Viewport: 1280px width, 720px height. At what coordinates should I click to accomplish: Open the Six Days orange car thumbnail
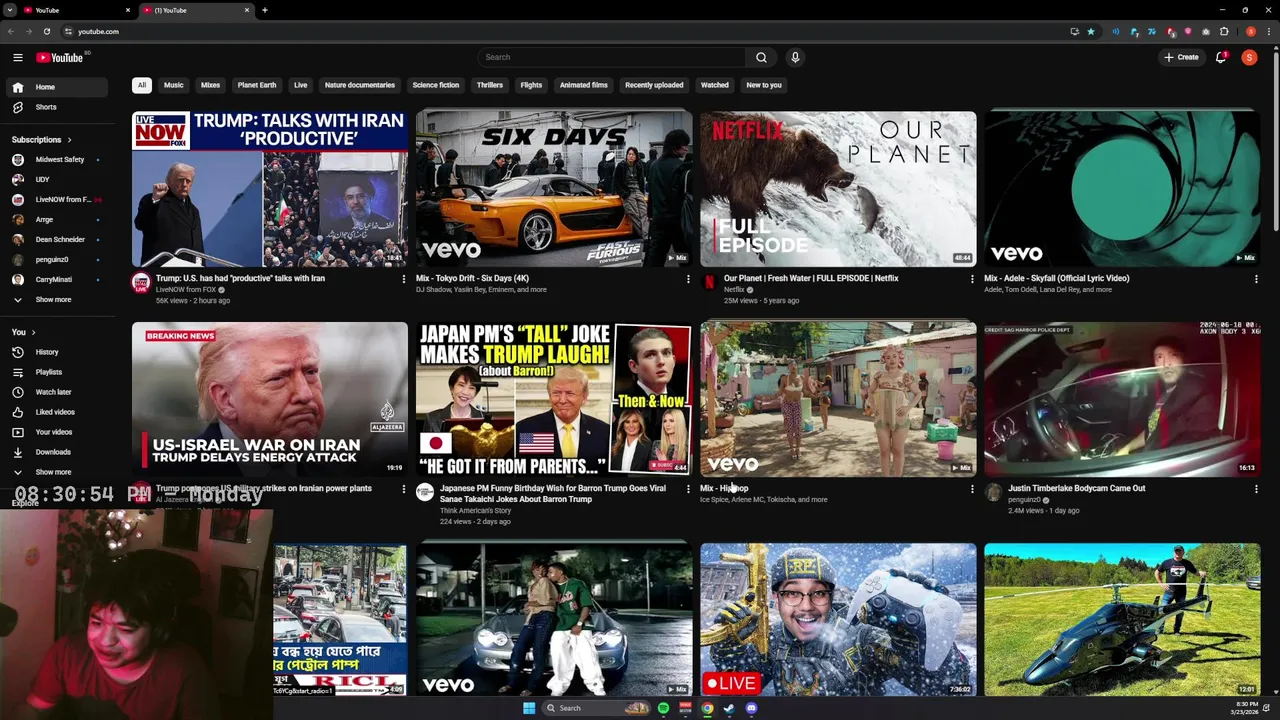click(x=554, y=188)
